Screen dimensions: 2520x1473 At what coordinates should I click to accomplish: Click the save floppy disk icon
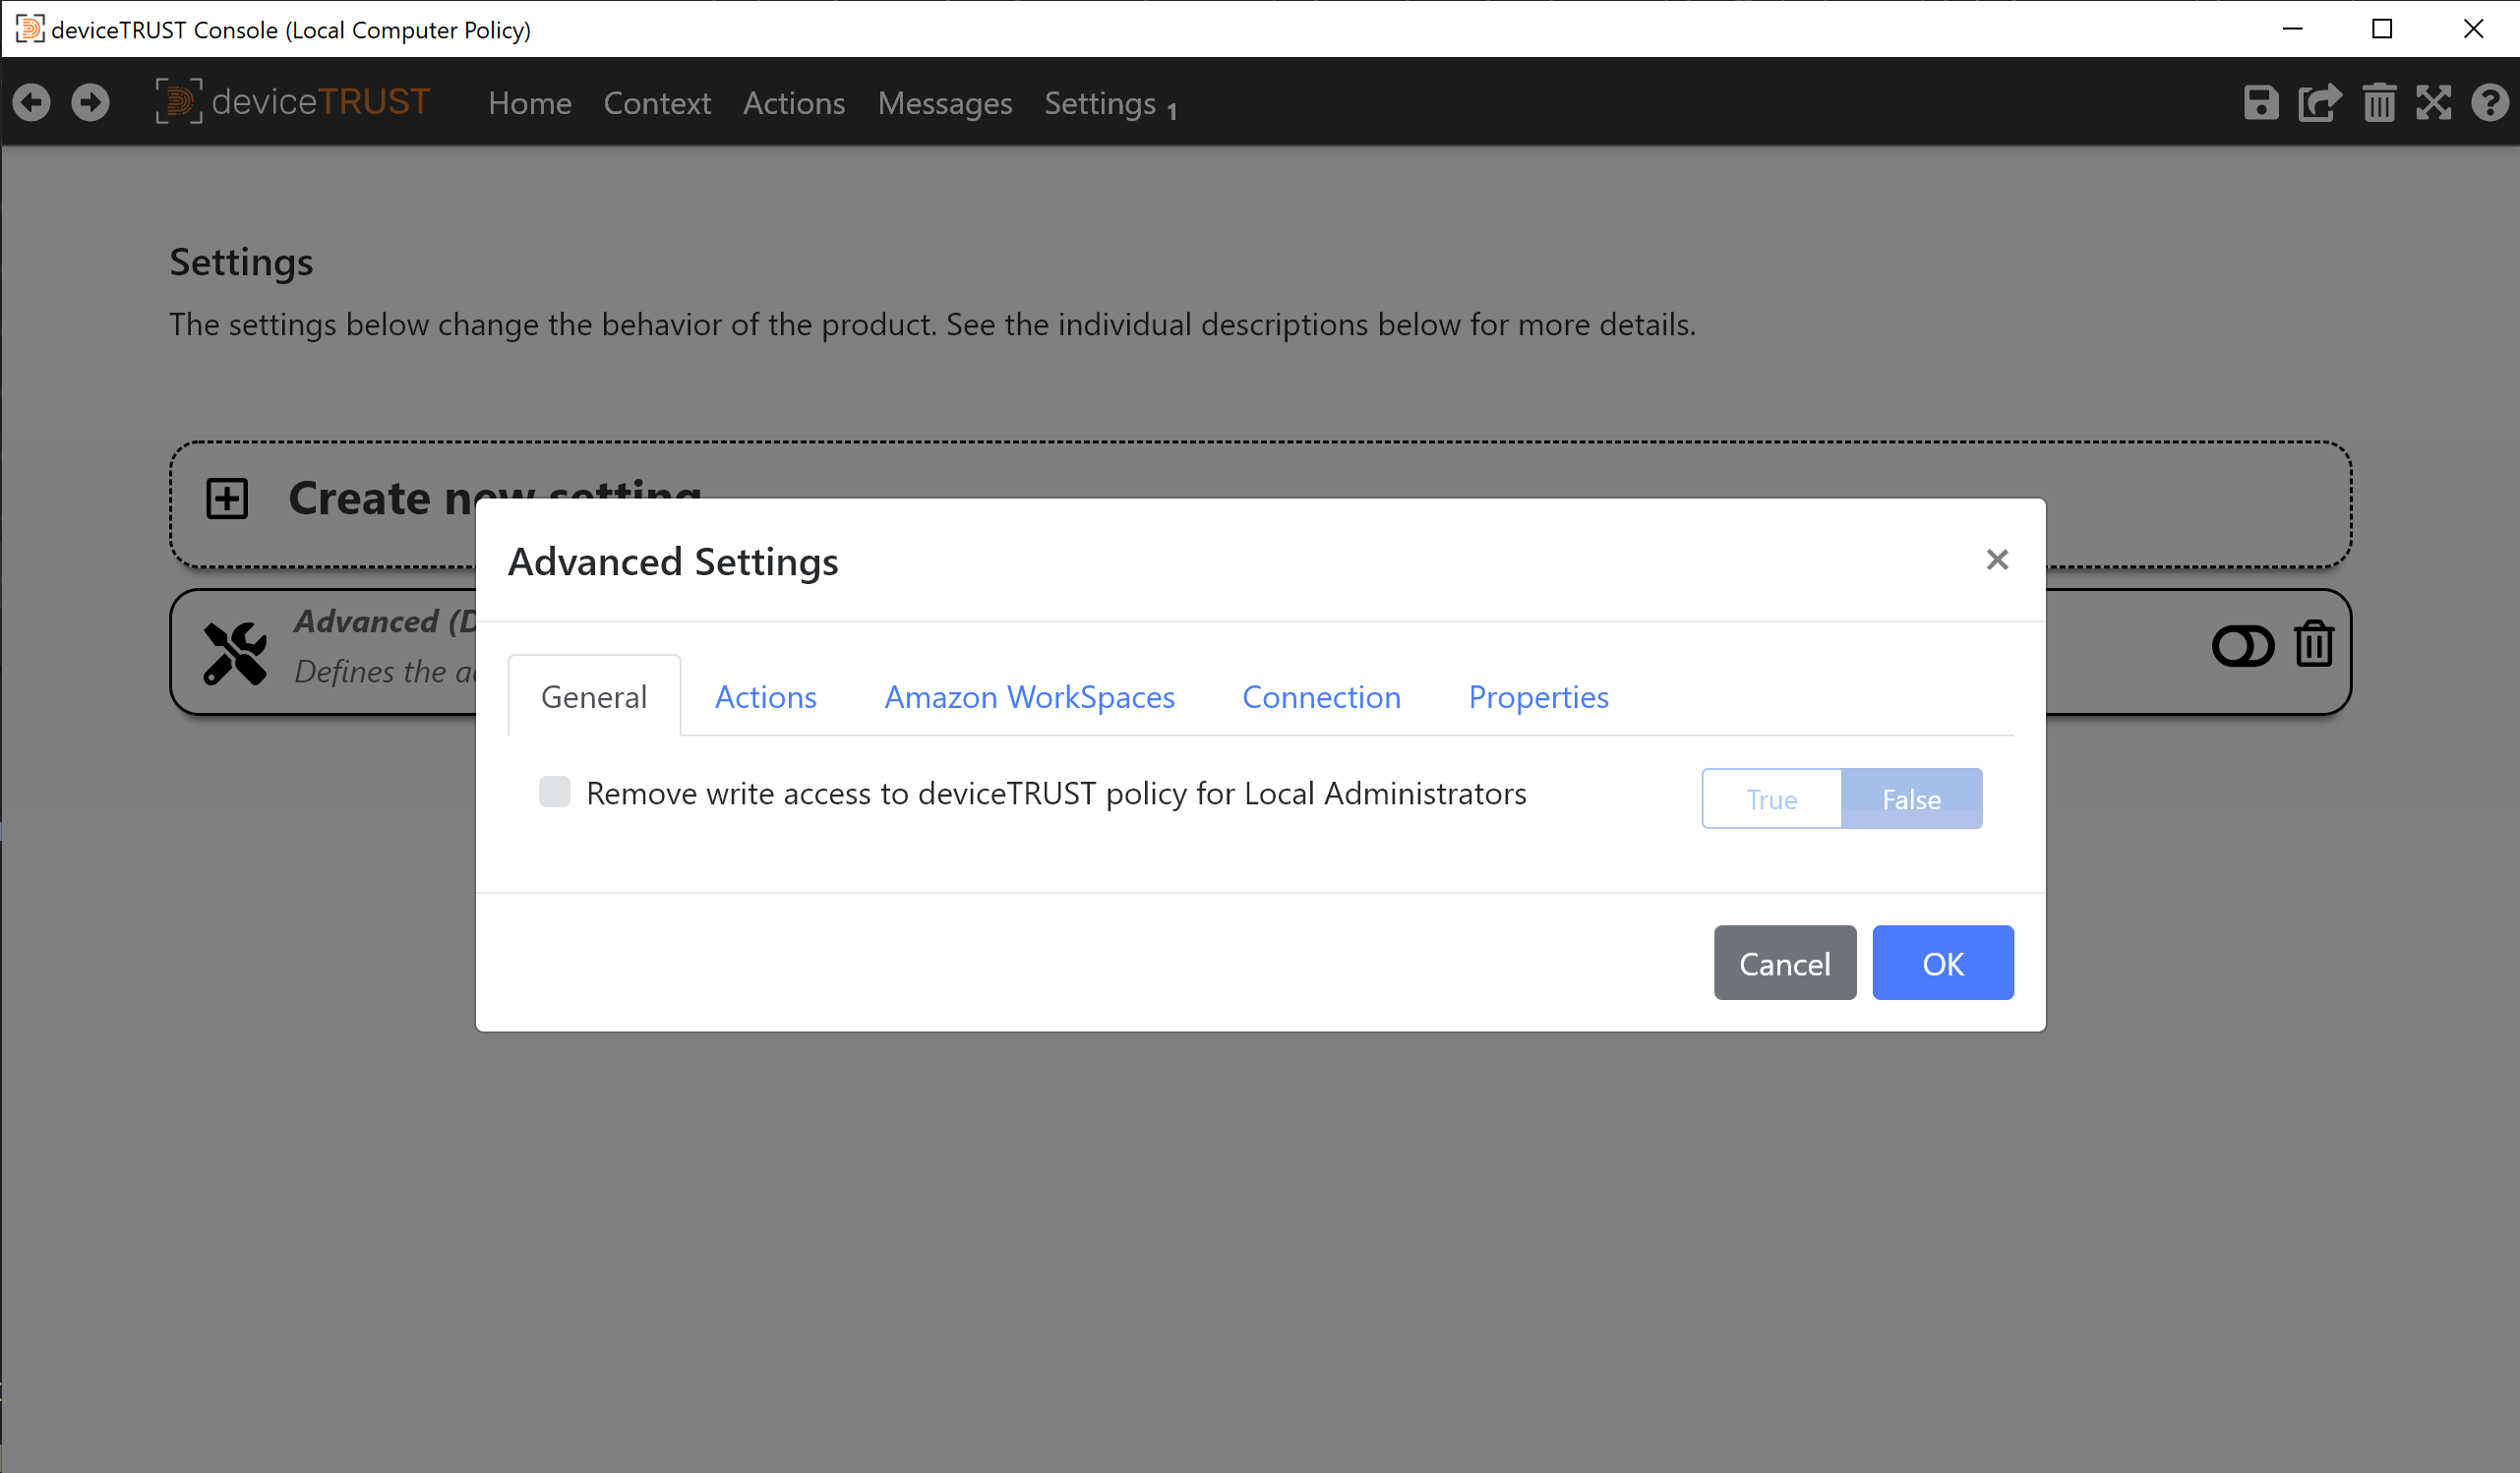(2261, 102)
